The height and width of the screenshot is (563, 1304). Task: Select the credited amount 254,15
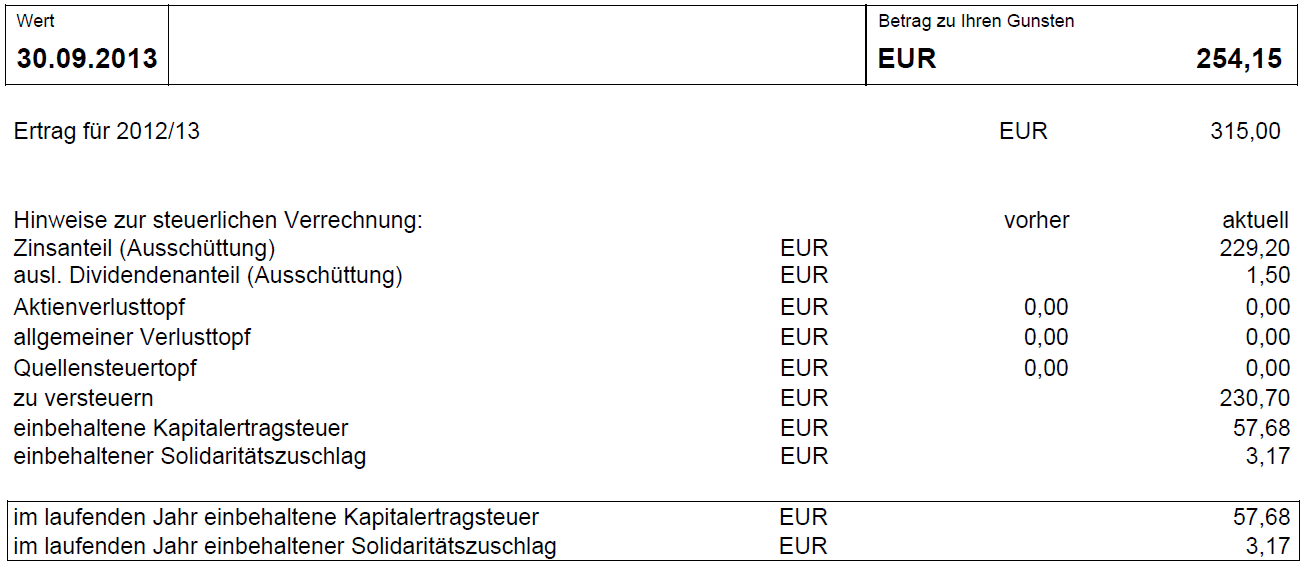[x=1239, y=59]
